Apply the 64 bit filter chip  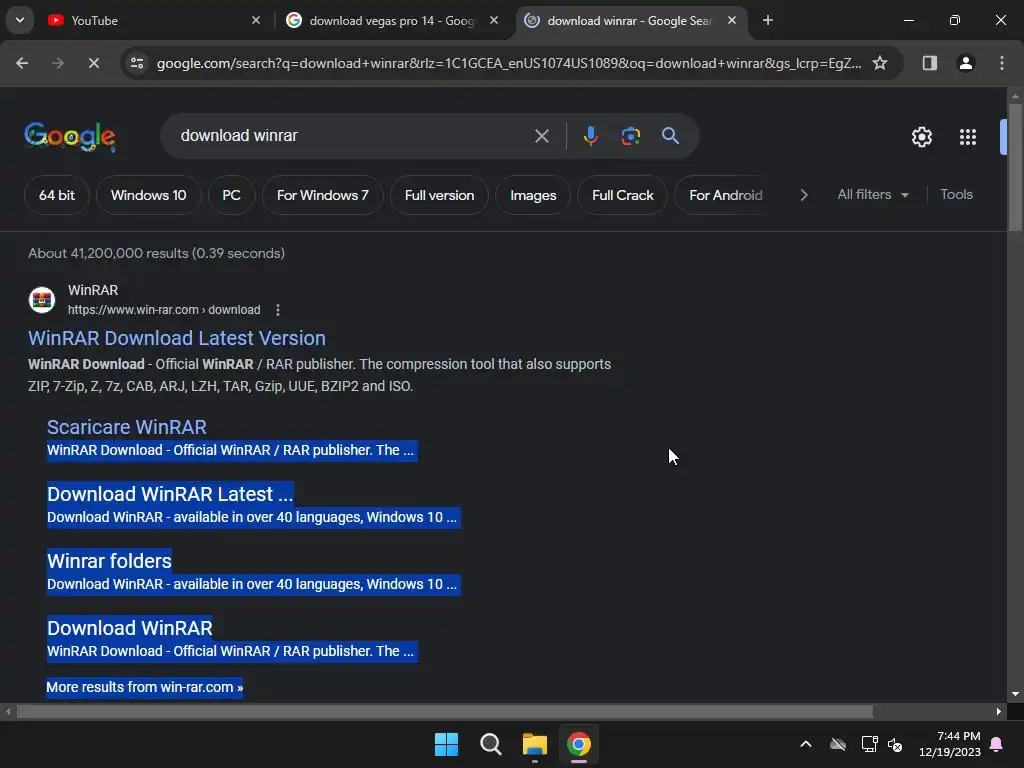coord(57,195)
